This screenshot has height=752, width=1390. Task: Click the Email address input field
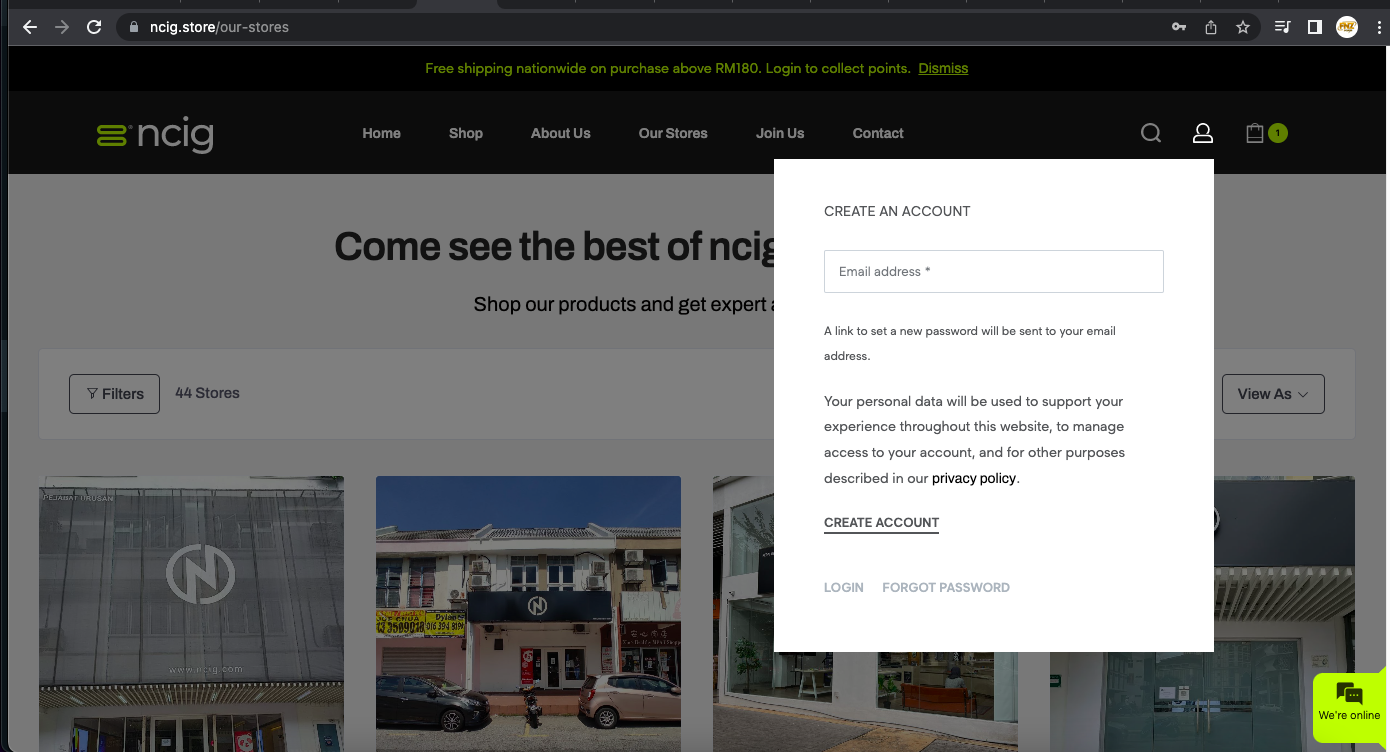click(993, 271)
